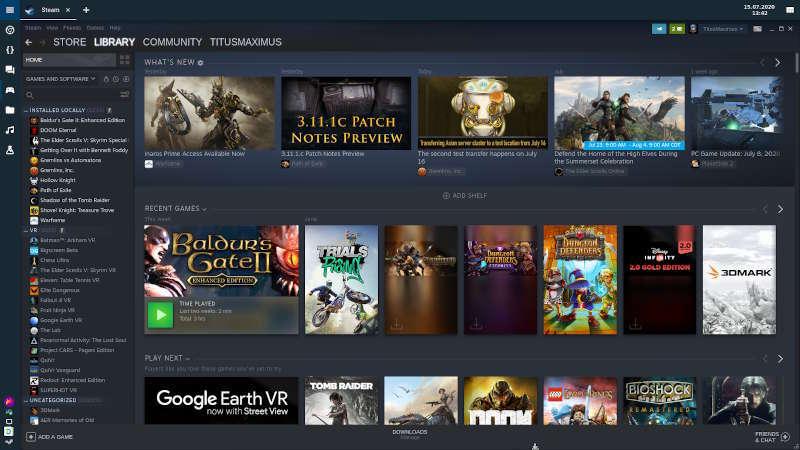Click the Add a Game plus icon
This screenshot has width=800, height=450.
(31, 437)
